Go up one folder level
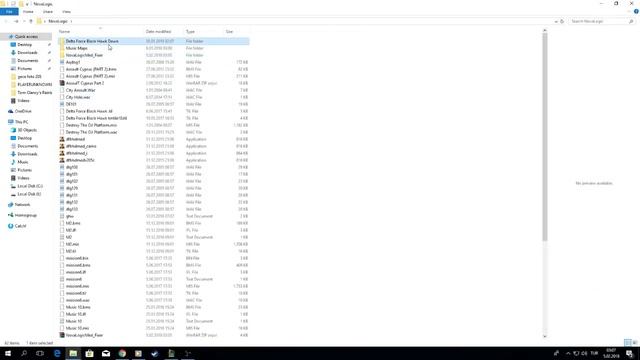The width and height of the screenshot is (640, 360). click(x=31, y=21)
